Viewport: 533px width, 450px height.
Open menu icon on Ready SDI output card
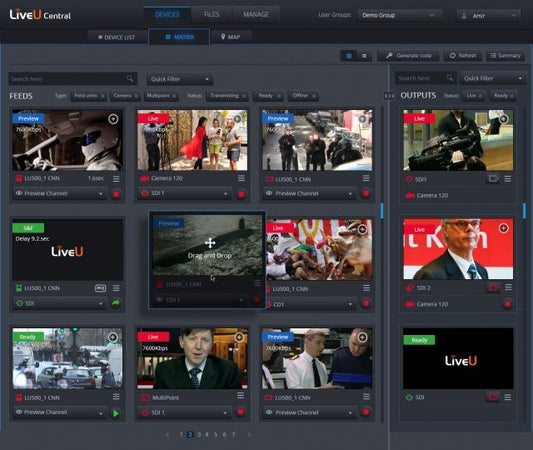(x=508, y=397)
